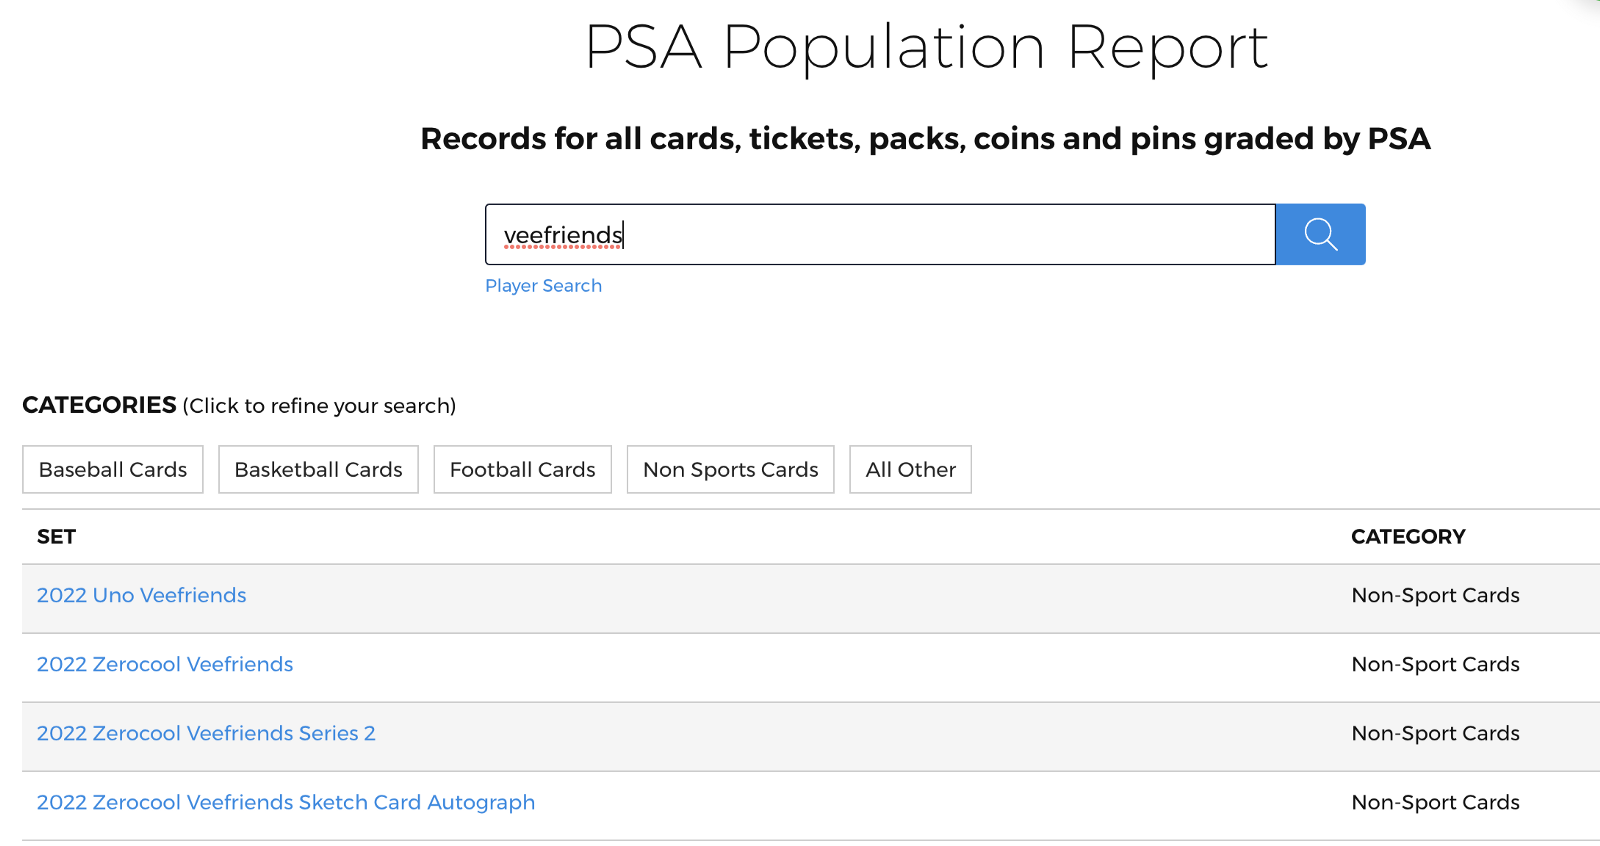Filter by Basketball Cards category
Viewport: 1600px width, 846px height.
(318, 469)
